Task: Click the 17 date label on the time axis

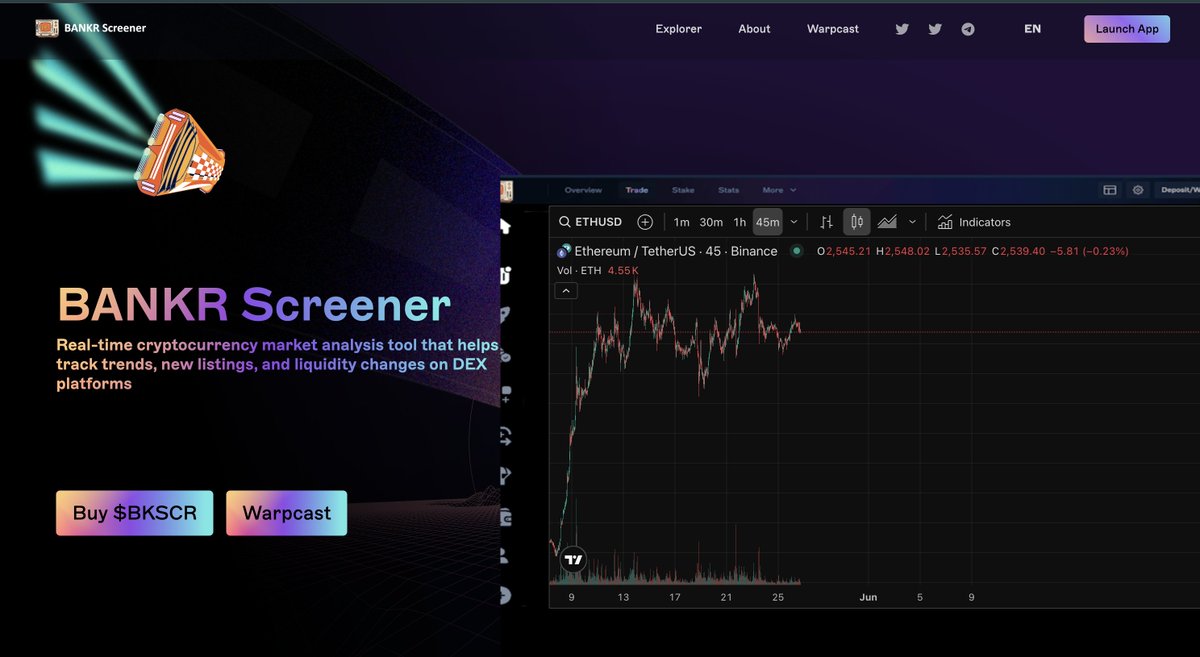Action: (x=675, y=597)
